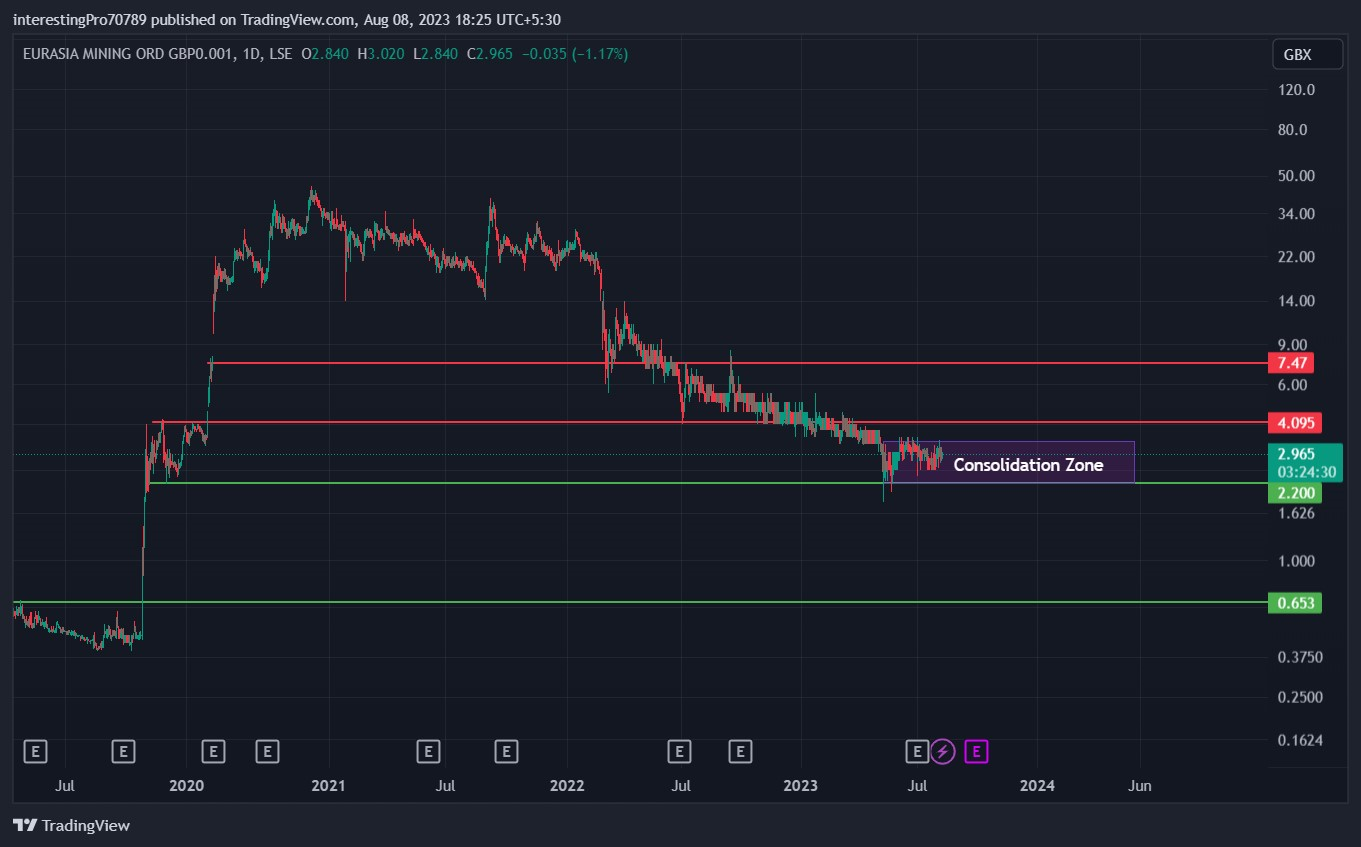Select the green 0.653 price label

[x=1294, y=603]
